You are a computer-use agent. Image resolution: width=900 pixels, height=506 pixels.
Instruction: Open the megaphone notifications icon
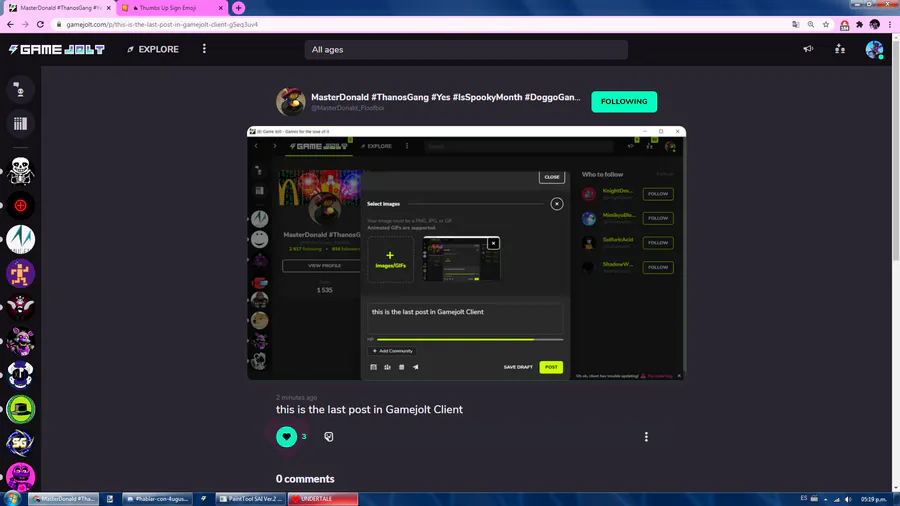point(808,49)
